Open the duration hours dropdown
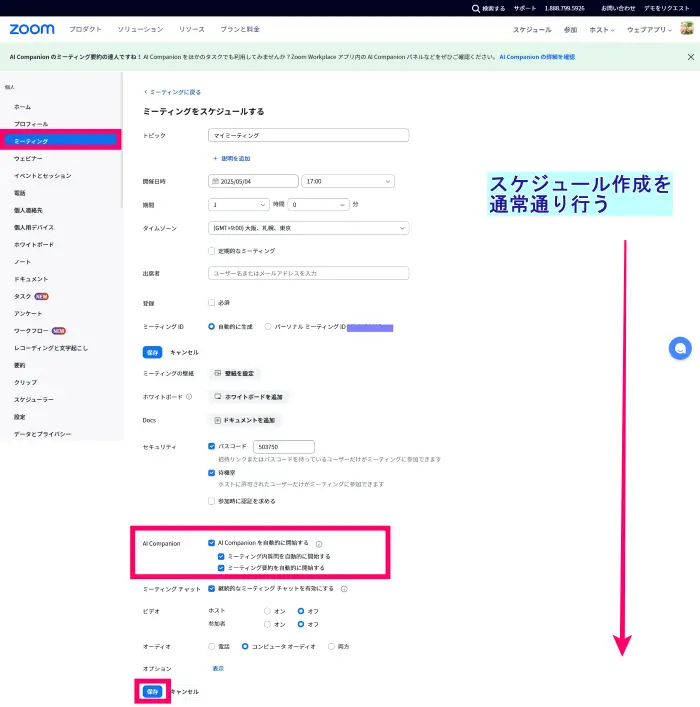The image size is (700, 707). [x=239, y=205]
